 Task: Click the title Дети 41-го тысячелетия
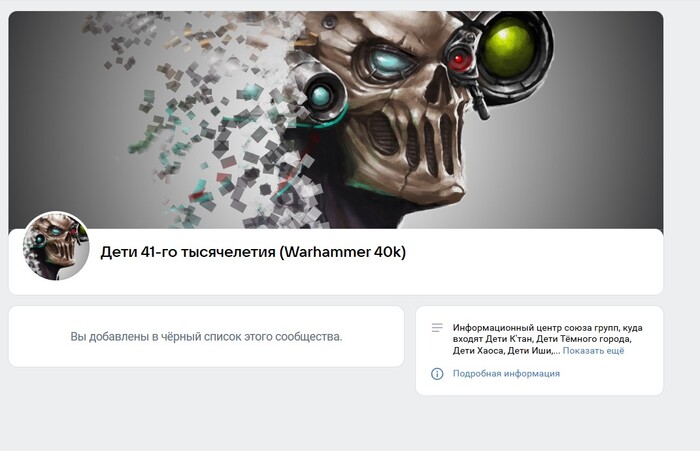click(x=188, y=252)
